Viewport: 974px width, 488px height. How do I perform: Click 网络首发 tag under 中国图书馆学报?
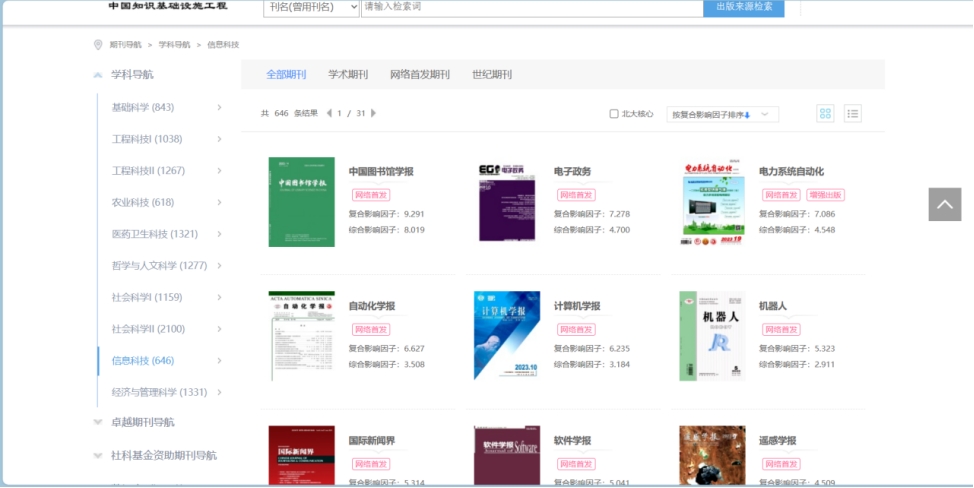tap(371, 195)
